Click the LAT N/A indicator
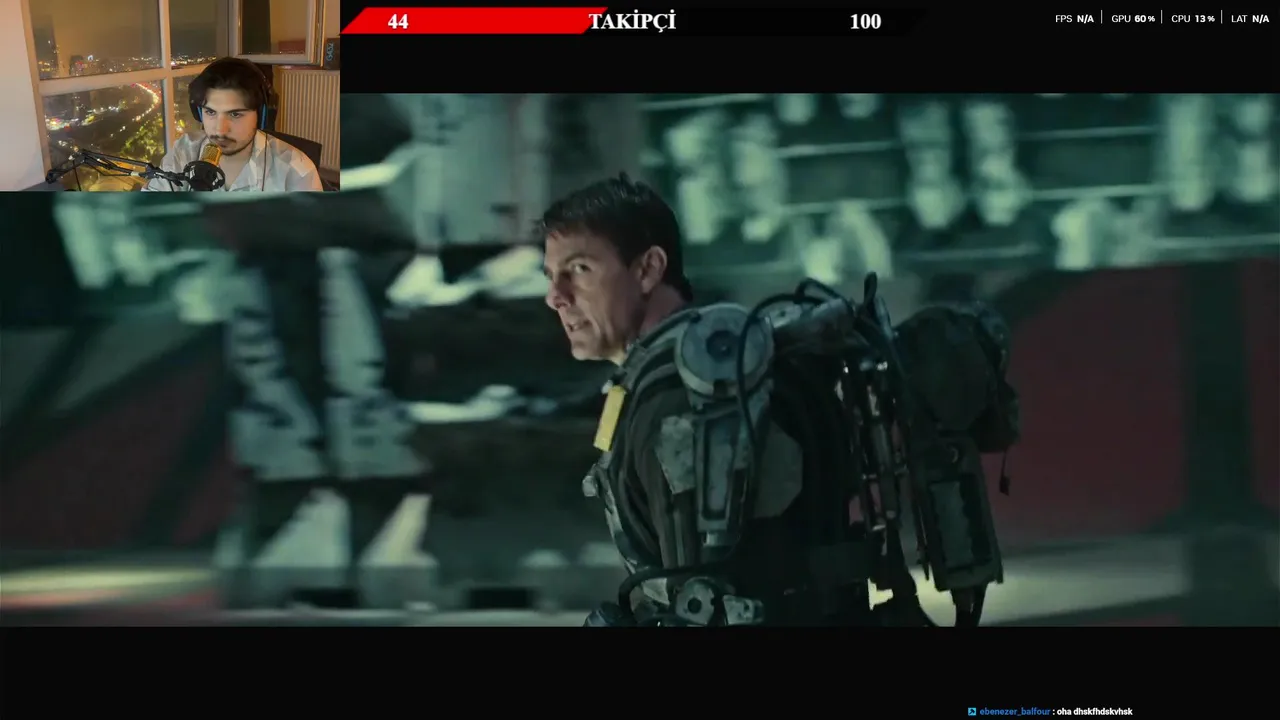The image size is (1280, 720). (1250, 19)
